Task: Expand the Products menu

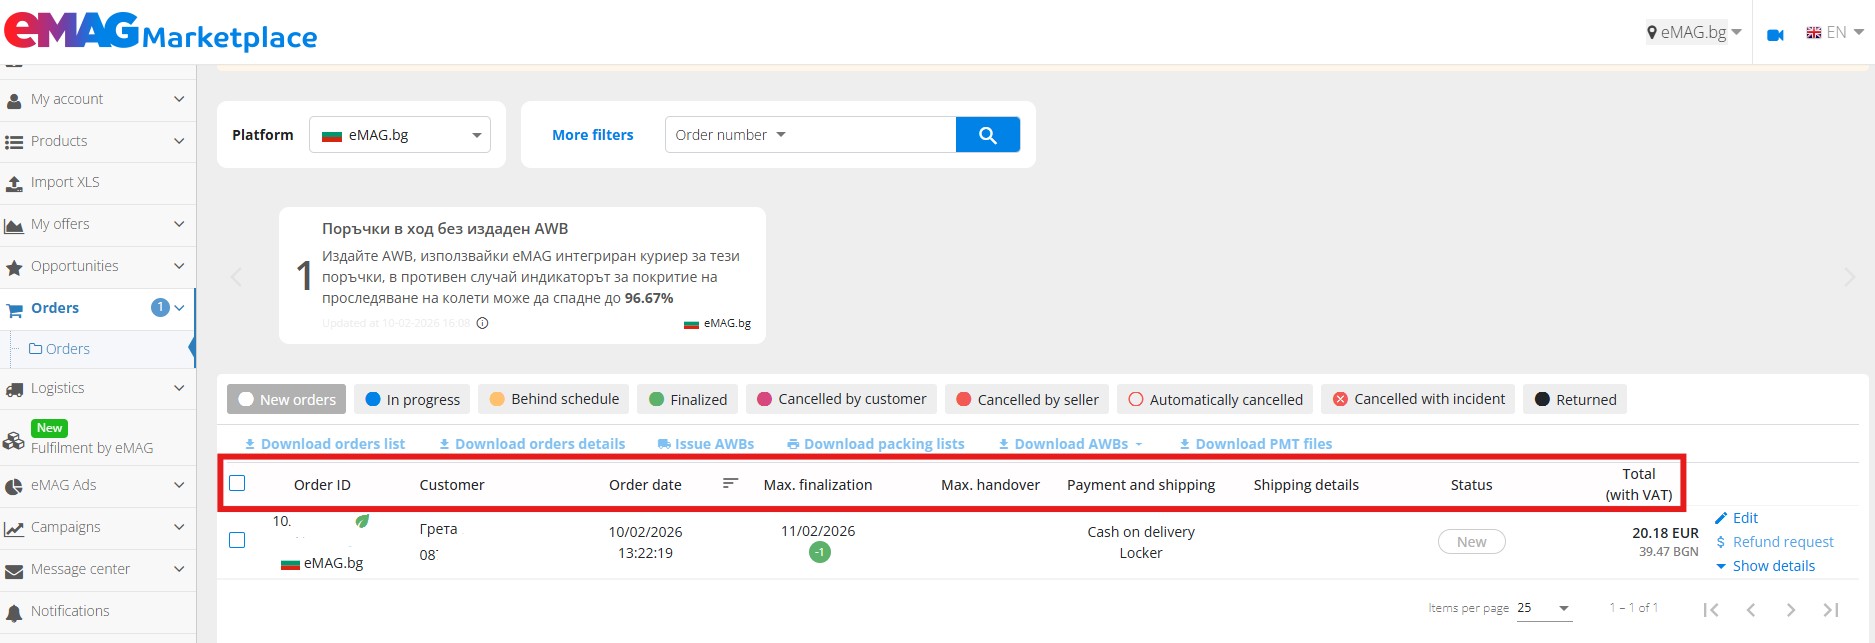Action: pyautogui.click(x=179, y=141)
